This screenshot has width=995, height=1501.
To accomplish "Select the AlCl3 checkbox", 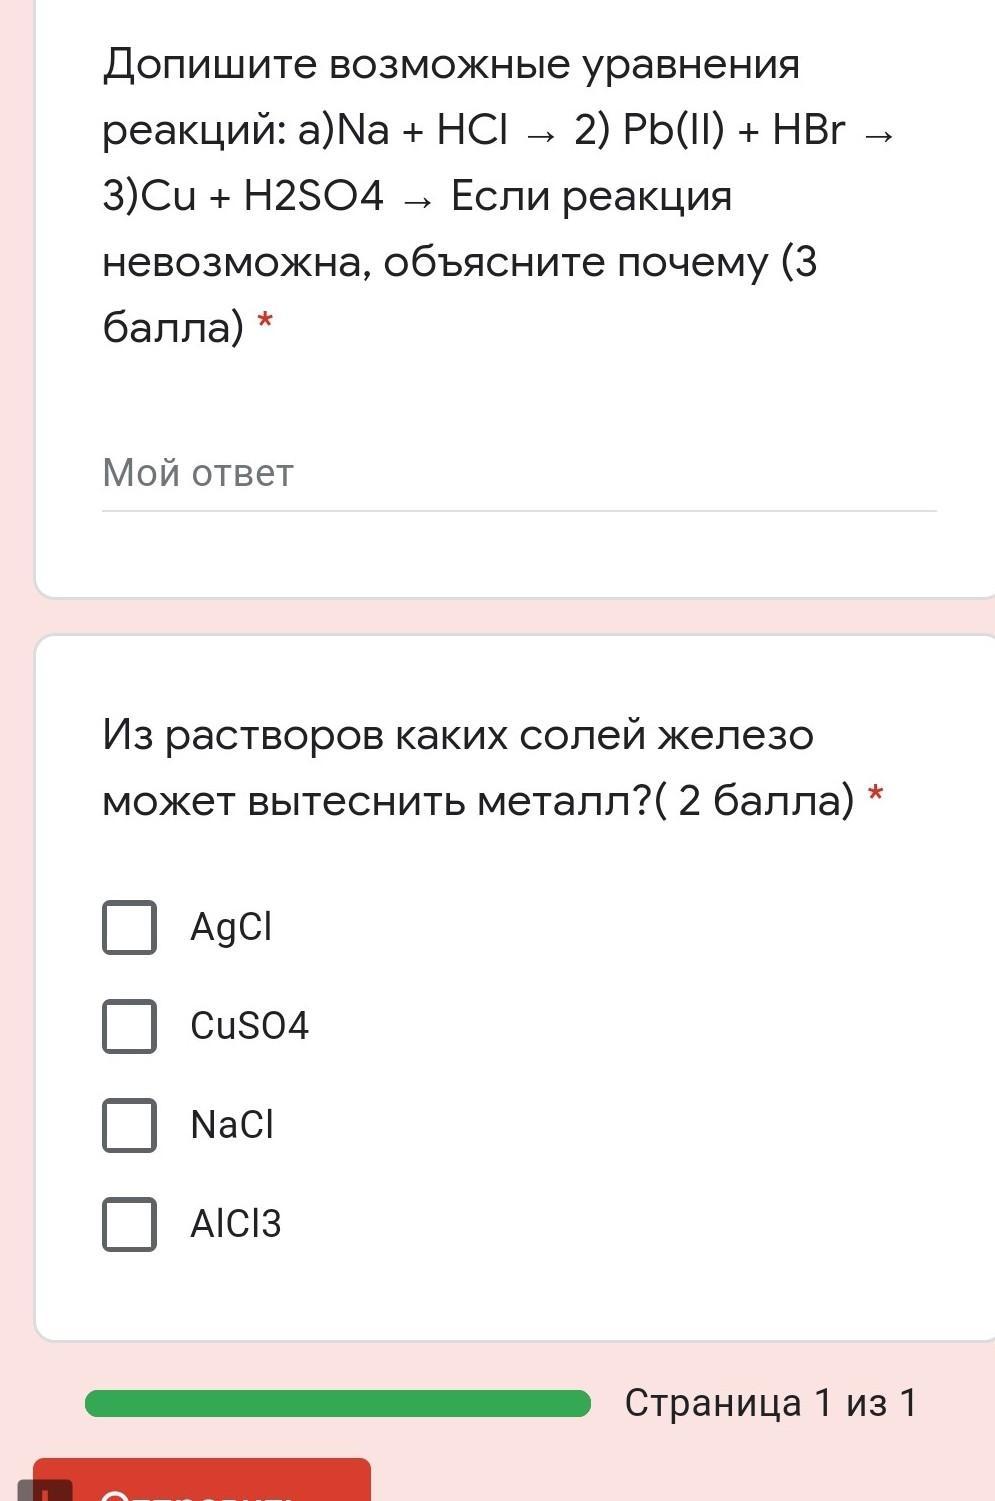I will tap(129, 1224).
